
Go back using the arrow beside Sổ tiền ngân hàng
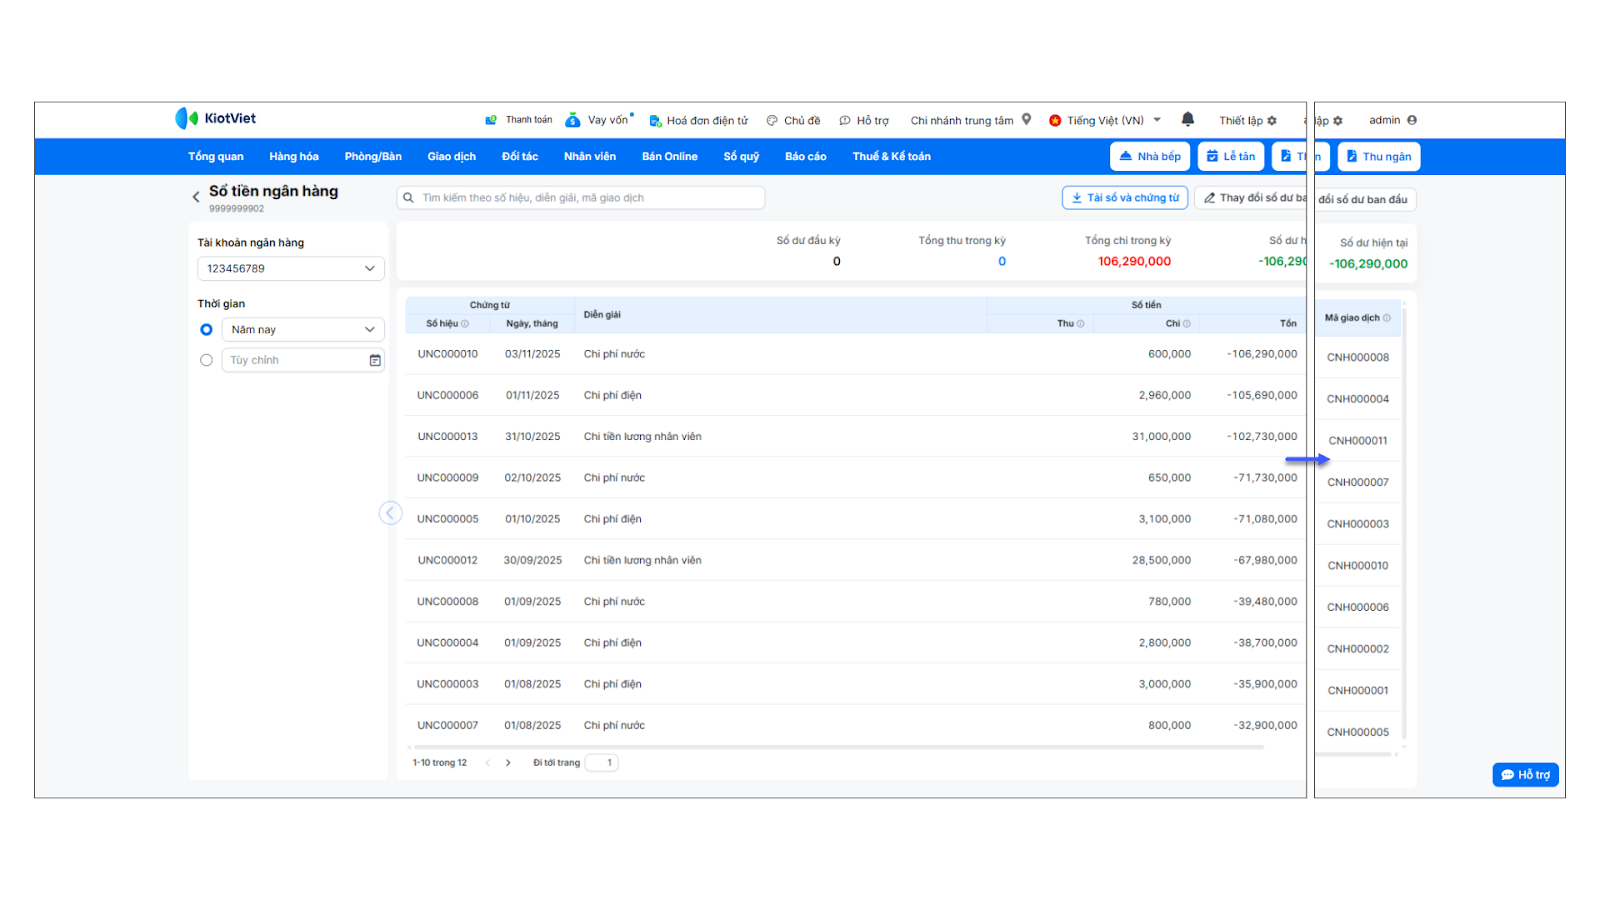click(196, 197)
